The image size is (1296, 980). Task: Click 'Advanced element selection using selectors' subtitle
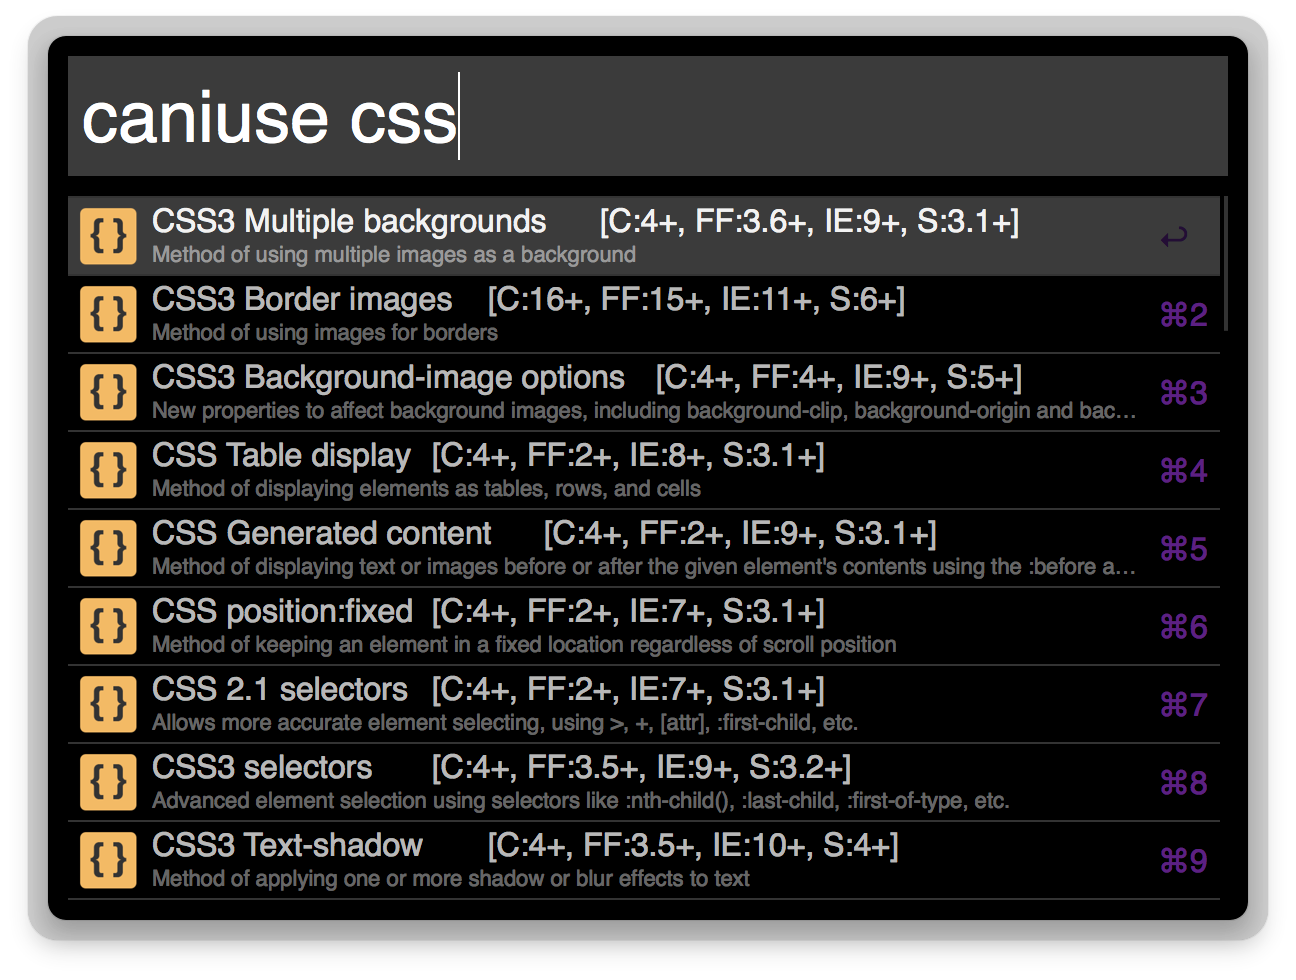(581, 801)
